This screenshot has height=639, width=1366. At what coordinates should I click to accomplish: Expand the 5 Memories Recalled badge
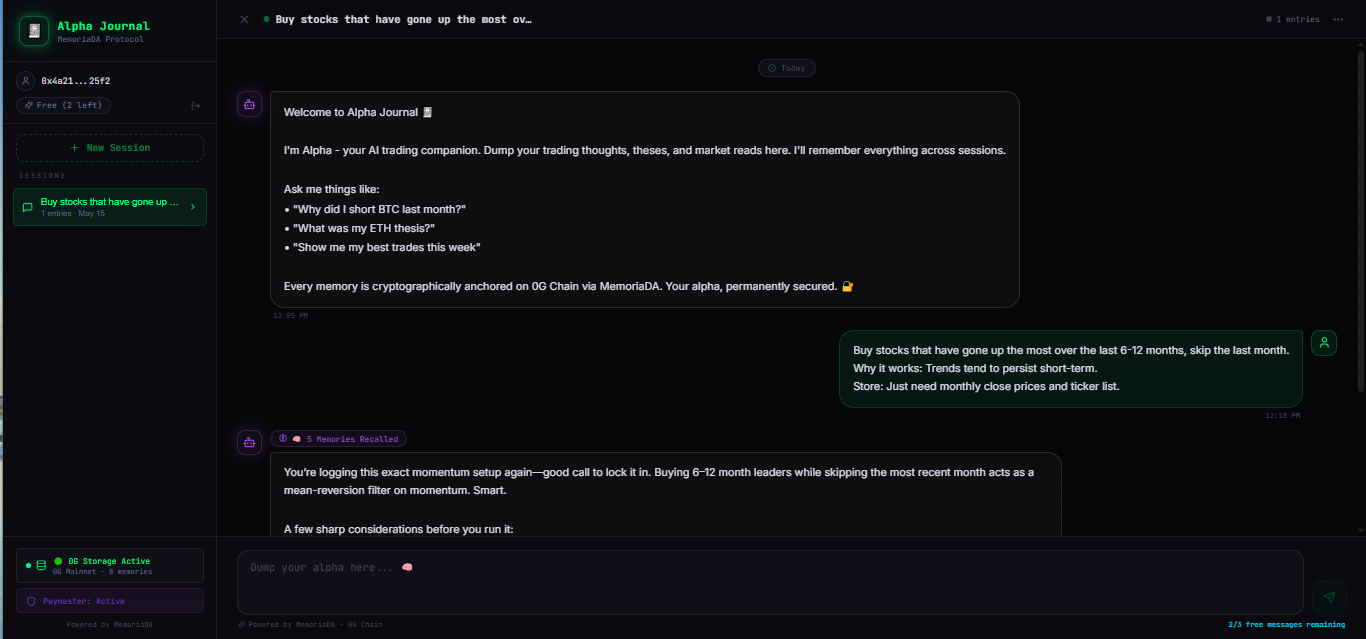click(x=338, y=439)
